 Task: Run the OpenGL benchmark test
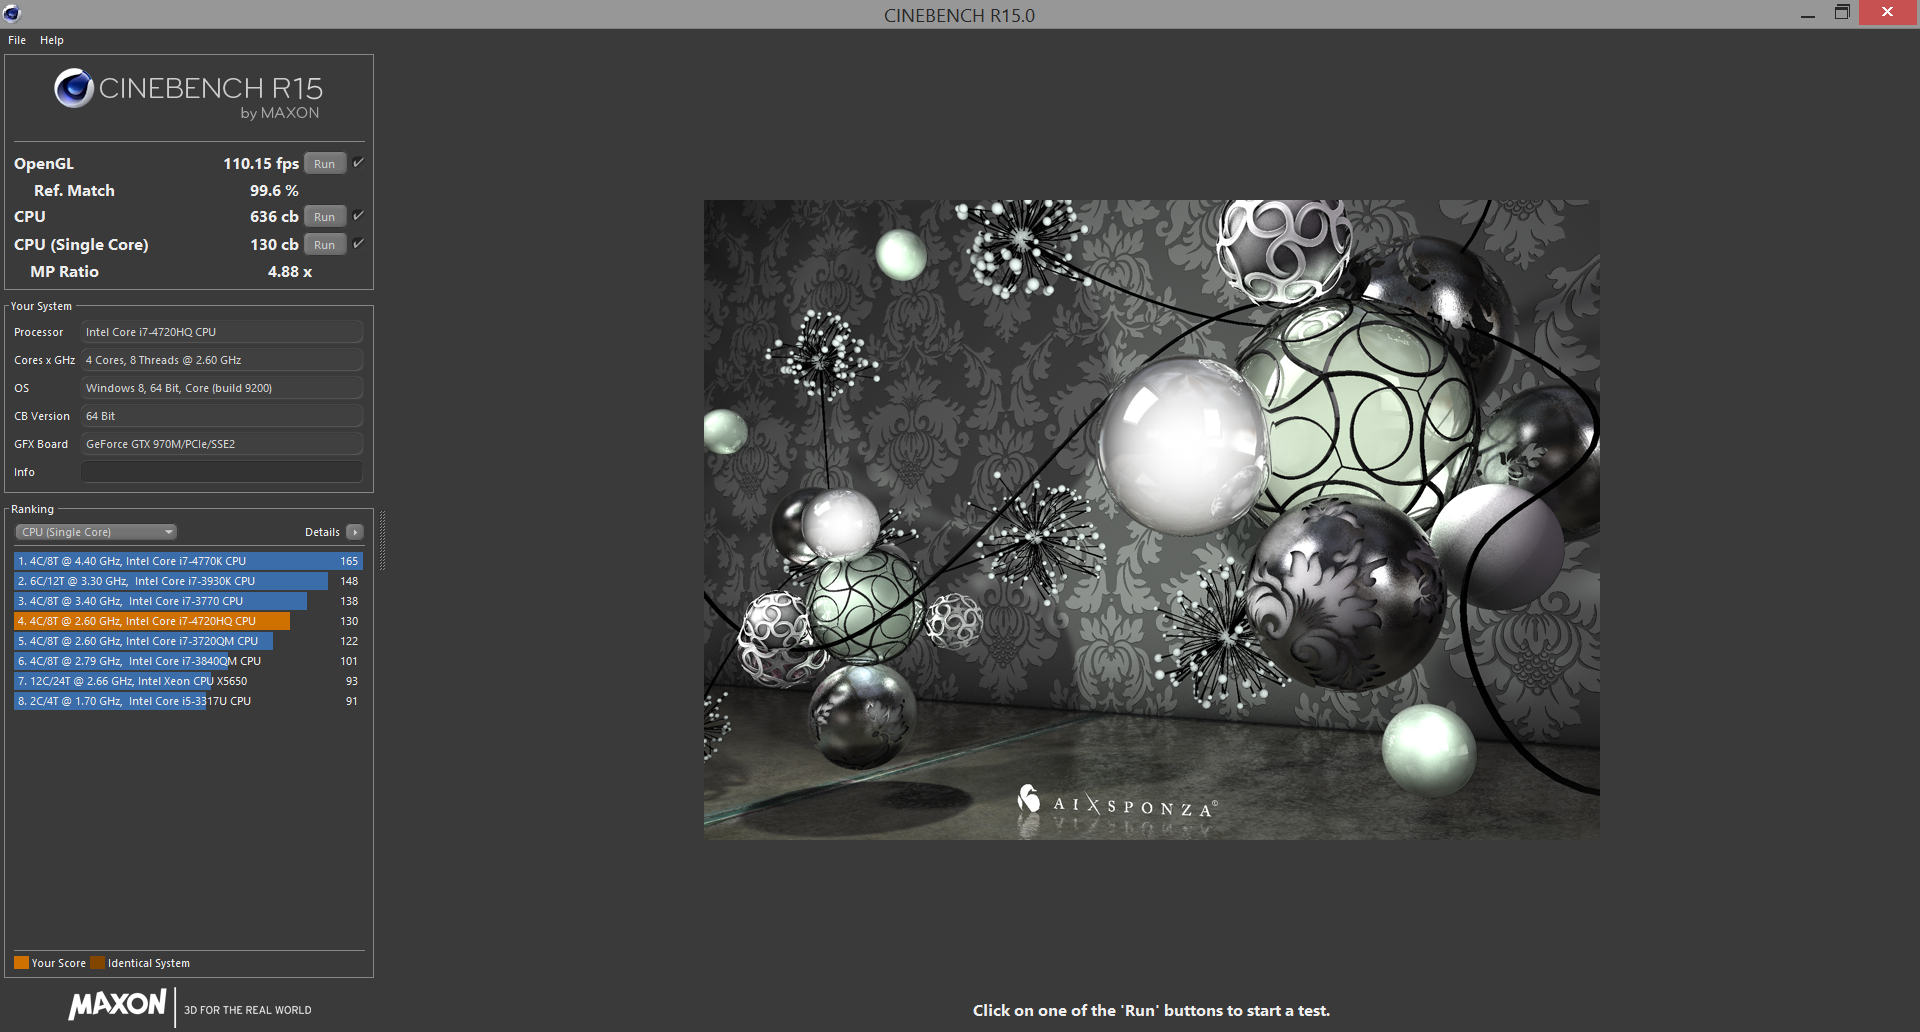(325, 164)
